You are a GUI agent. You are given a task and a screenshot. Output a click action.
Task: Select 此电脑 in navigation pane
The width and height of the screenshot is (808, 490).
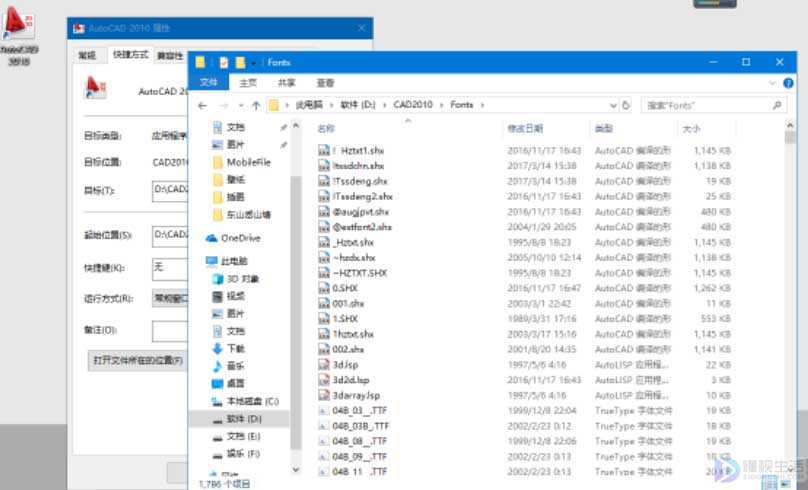[x=234, y=261]
